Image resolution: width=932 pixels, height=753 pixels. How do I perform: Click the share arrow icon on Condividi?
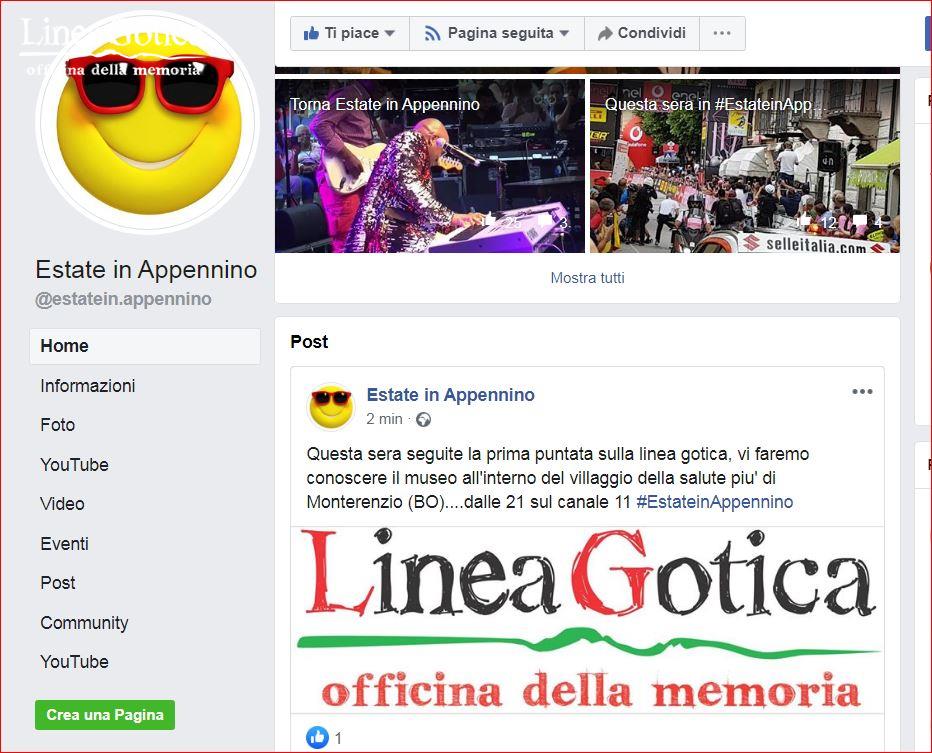604,34
